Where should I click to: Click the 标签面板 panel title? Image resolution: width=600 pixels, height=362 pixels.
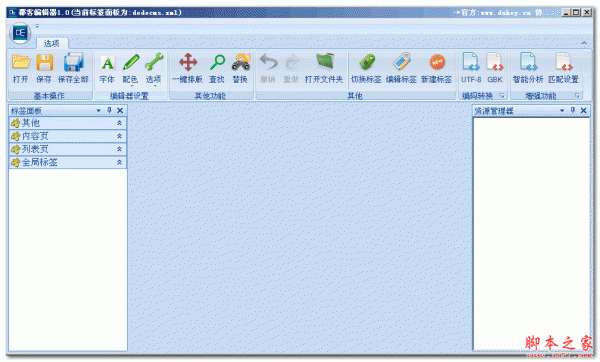[26, 111]
